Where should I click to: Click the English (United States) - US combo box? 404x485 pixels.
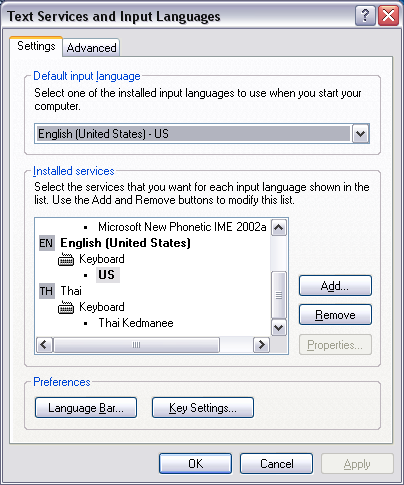(x=202, y=134)
